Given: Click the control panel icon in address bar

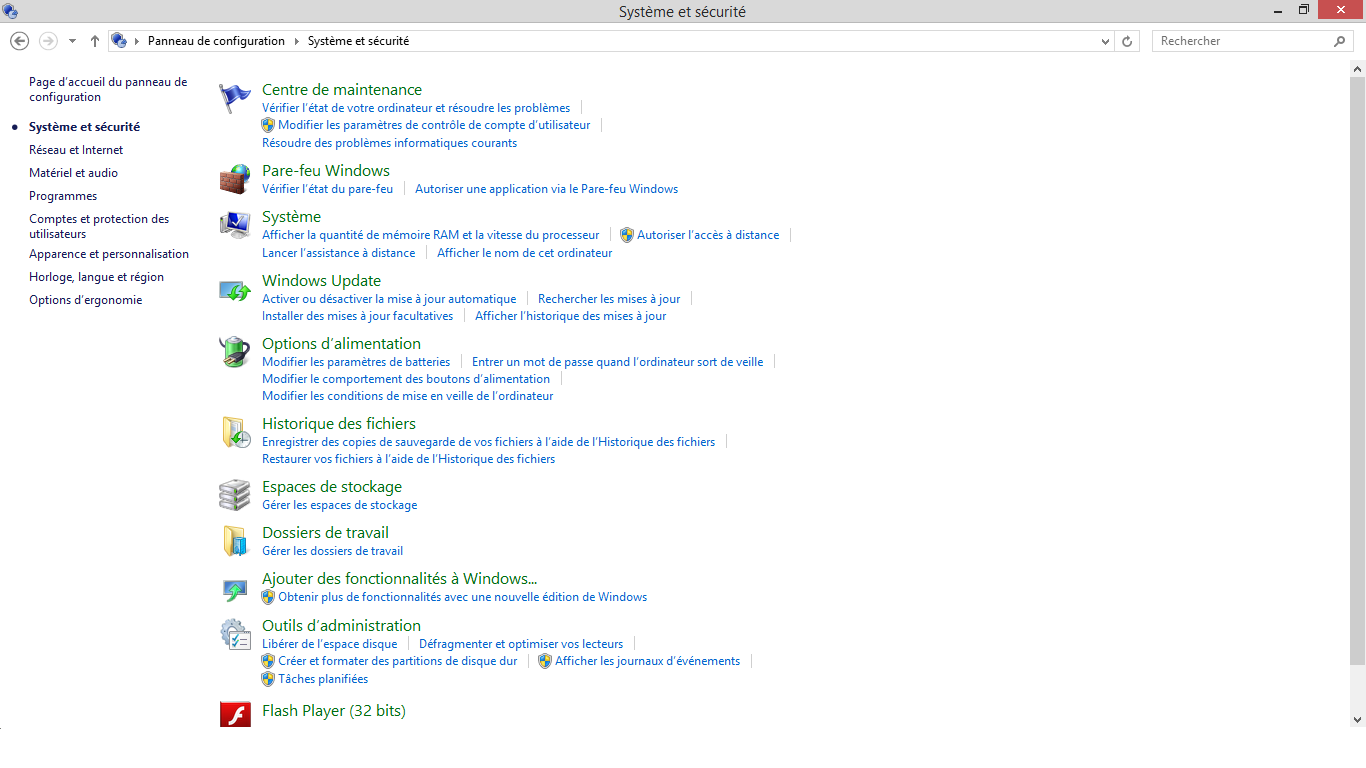Looking at the screenshot, I should [x=119, y=41].
